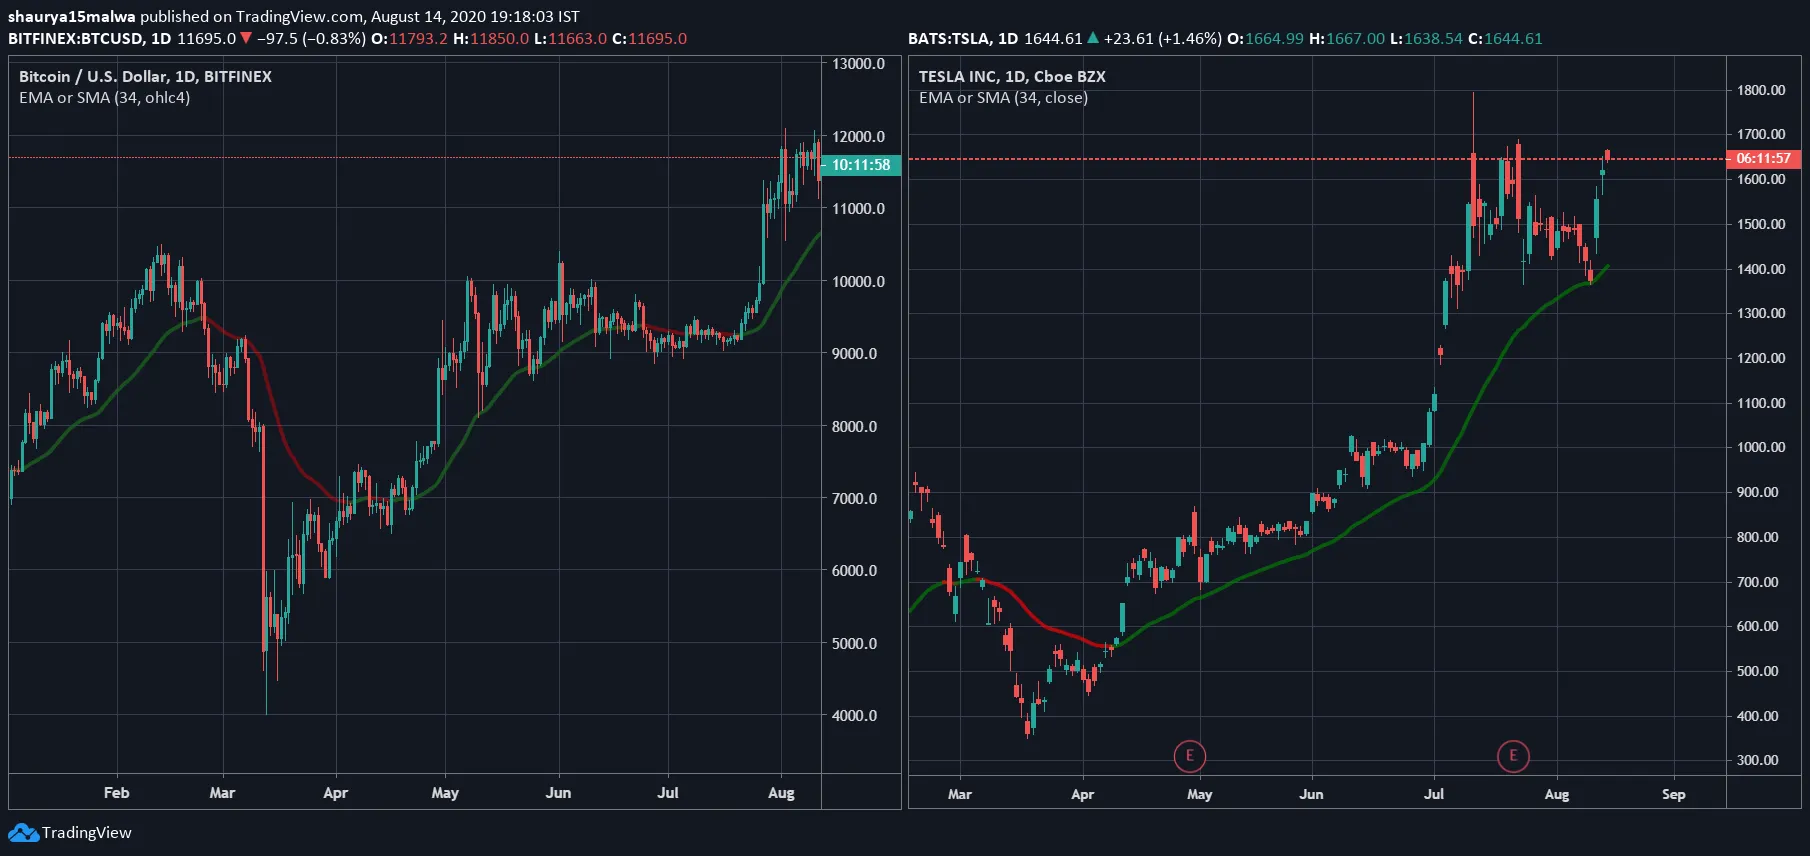The width and height of the screenshot is (1810, 856).
Task: Click the 400.00 price on Tesla axis
Action: tap(1758, 716)
